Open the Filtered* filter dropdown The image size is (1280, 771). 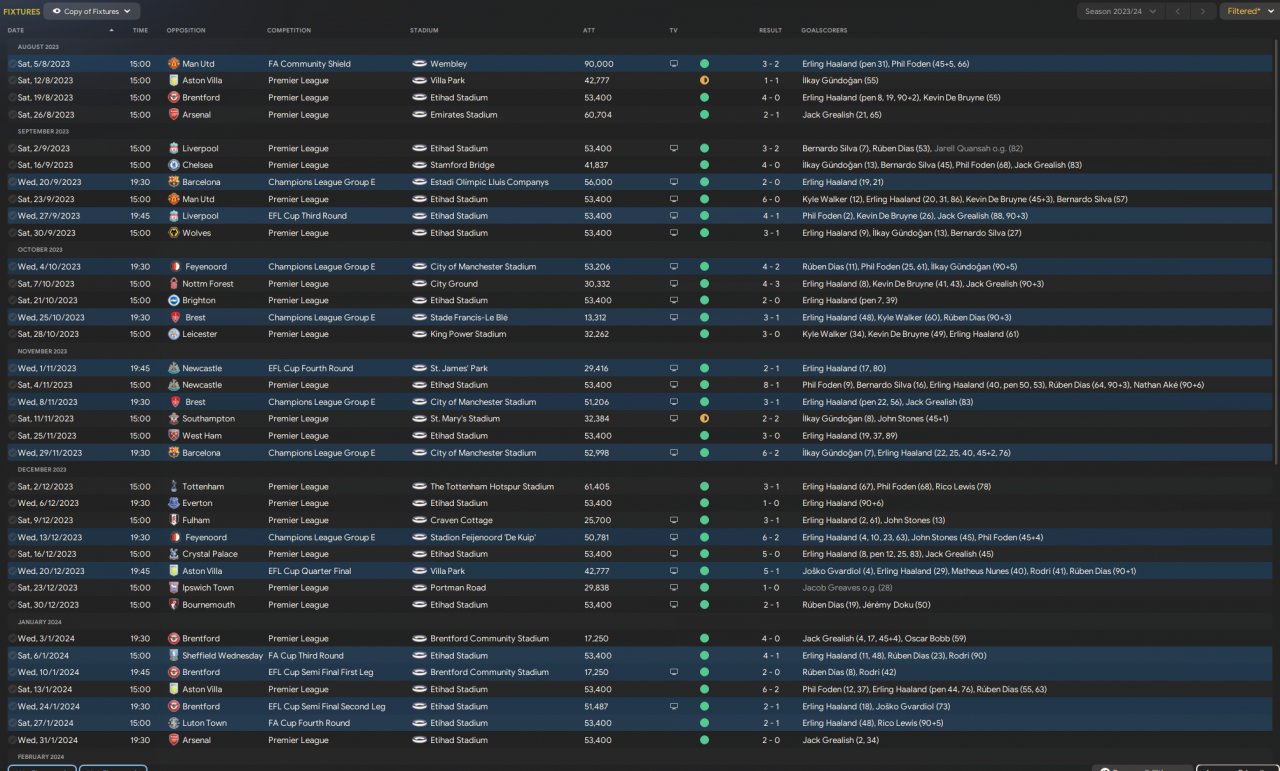pos(1248,12)
